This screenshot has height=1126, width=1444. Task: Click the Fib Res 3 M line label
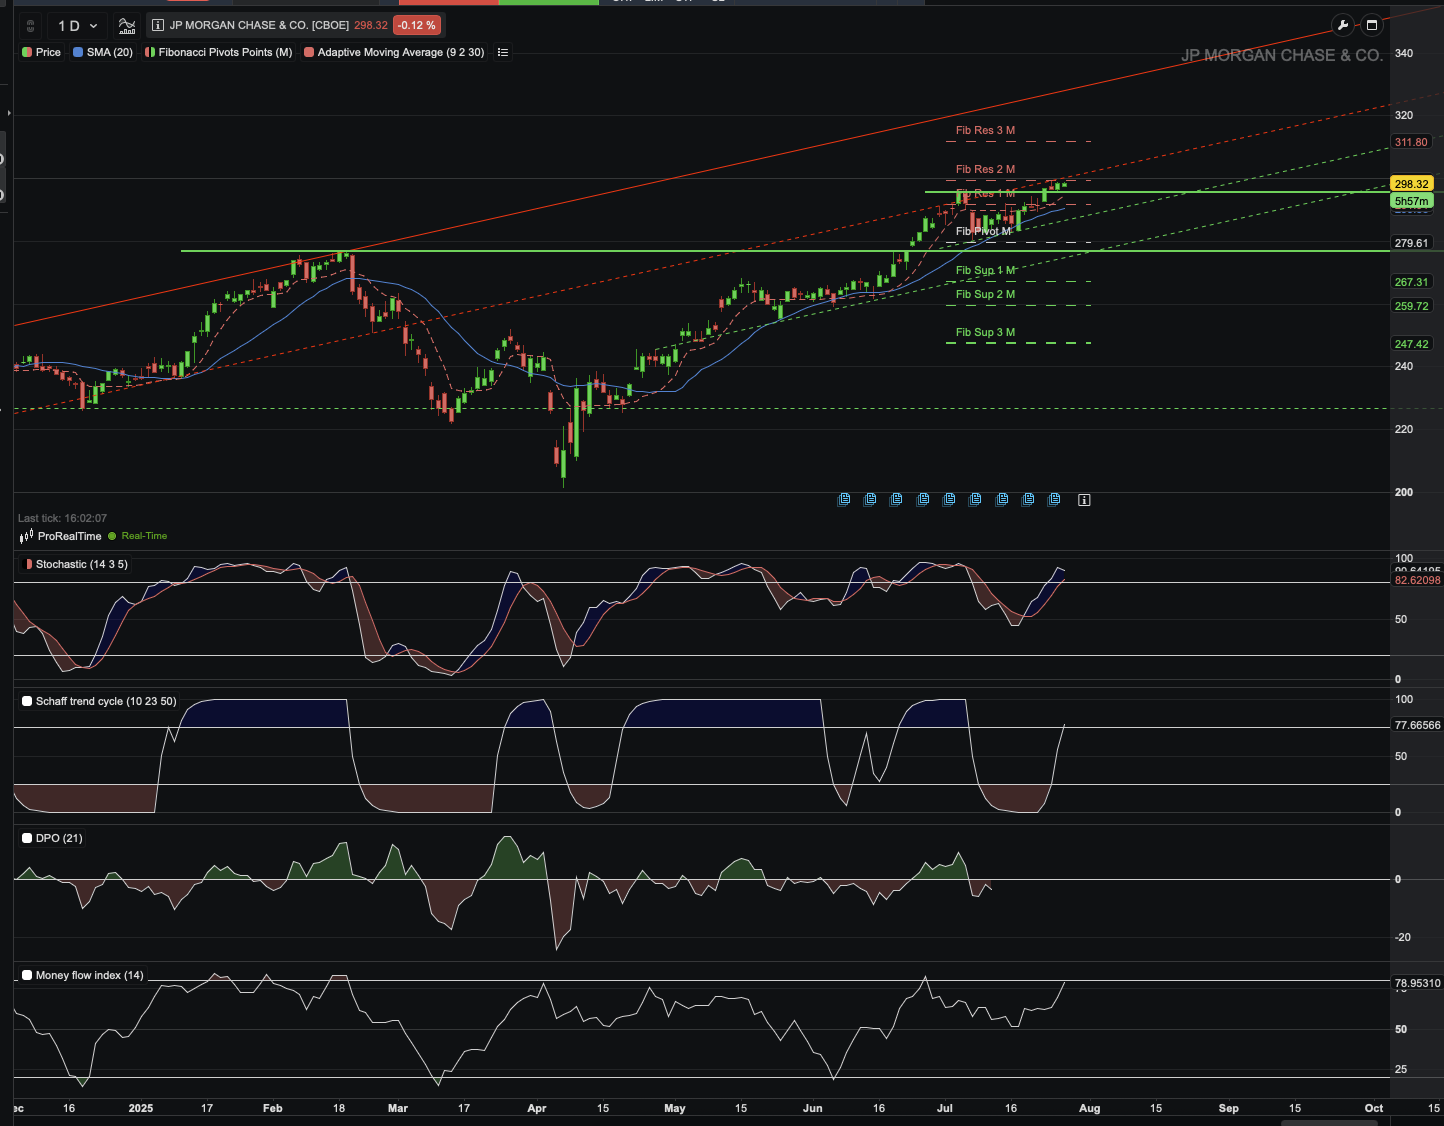[x=985, y=130]
